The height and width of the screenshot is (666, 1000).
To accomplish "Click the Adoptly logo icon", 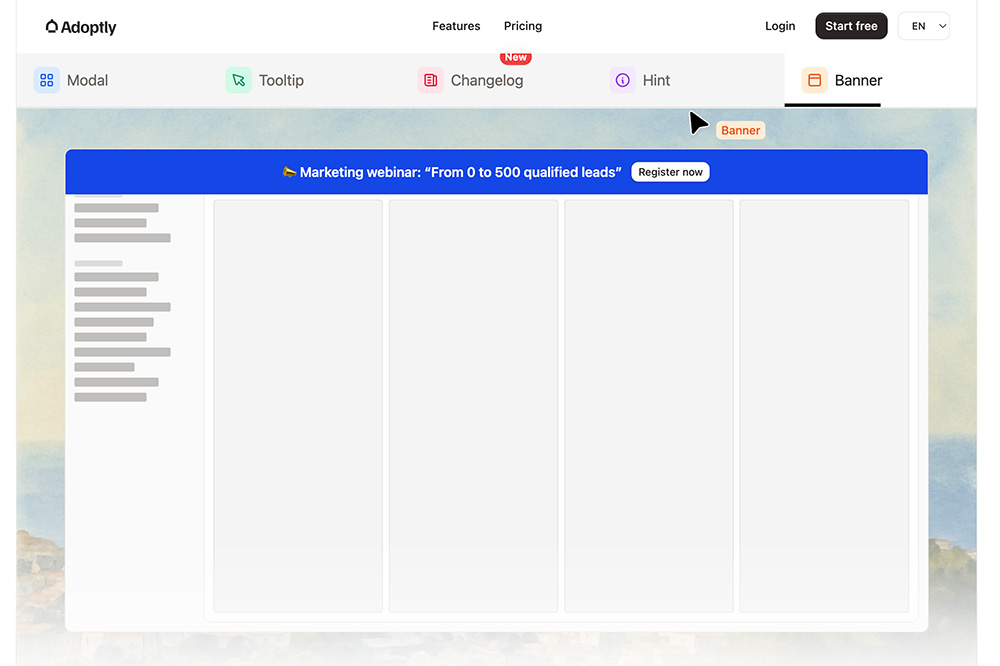I will click(52, 26).
